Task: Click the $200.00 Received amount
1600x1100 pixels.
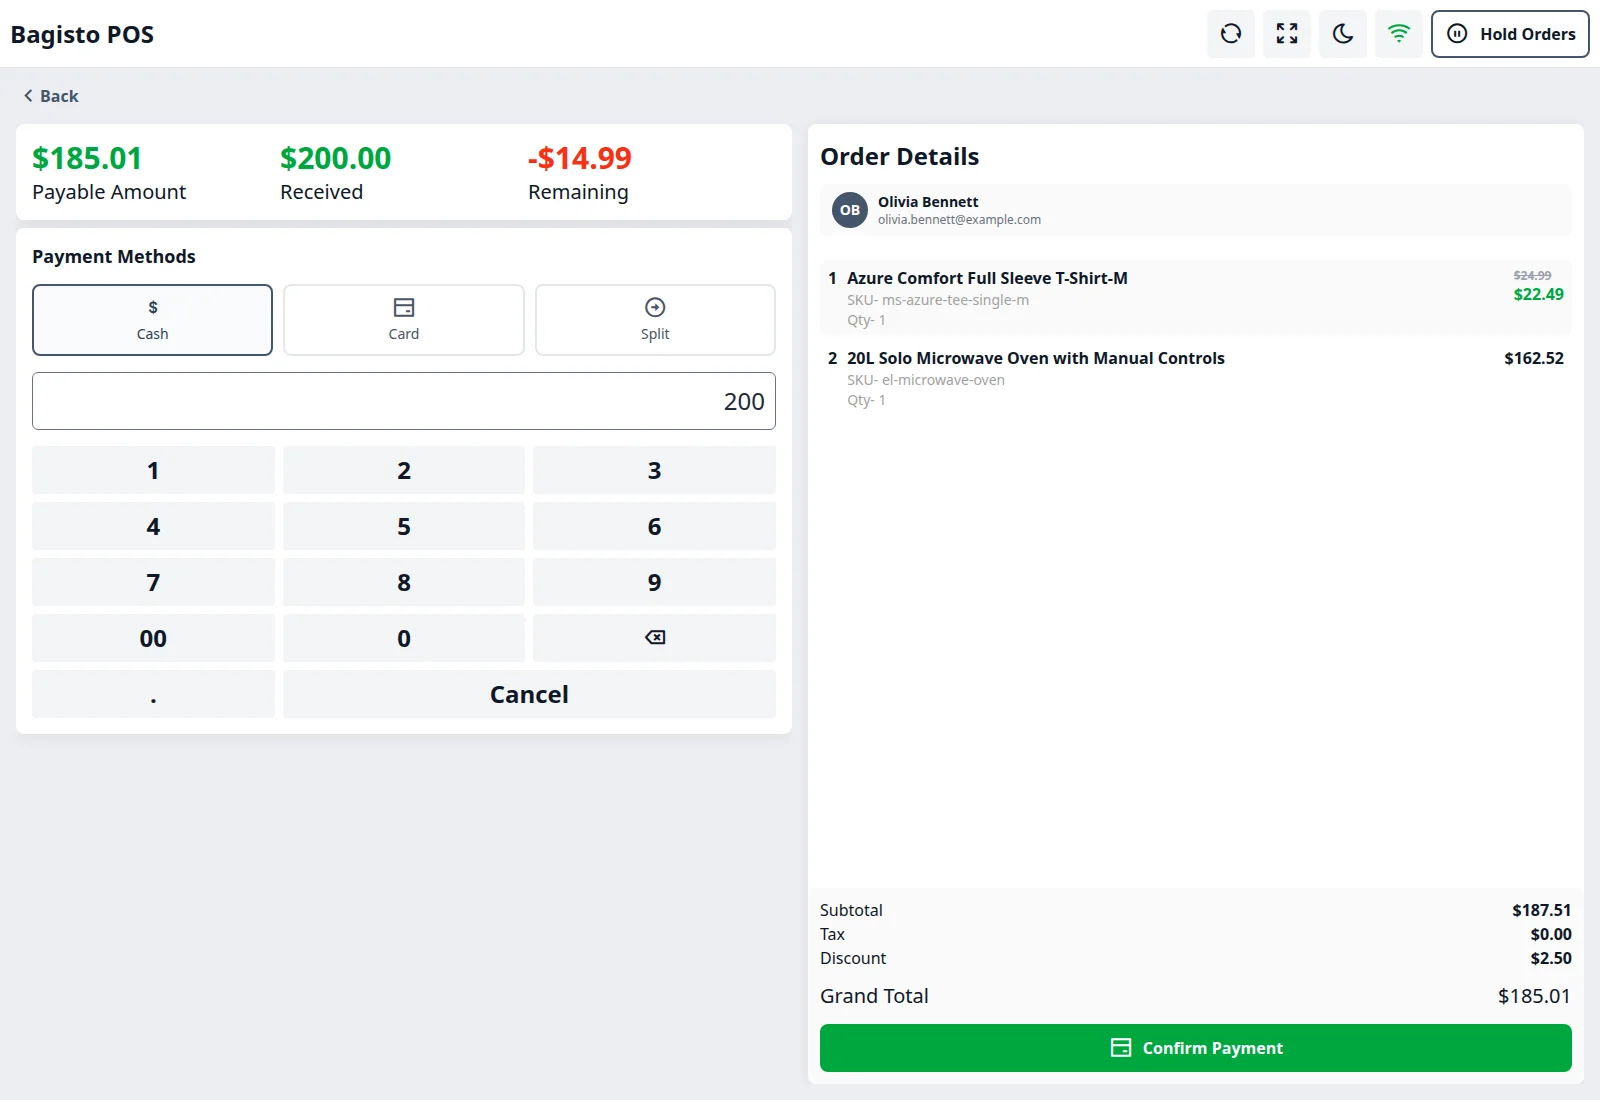Action: 335,158
